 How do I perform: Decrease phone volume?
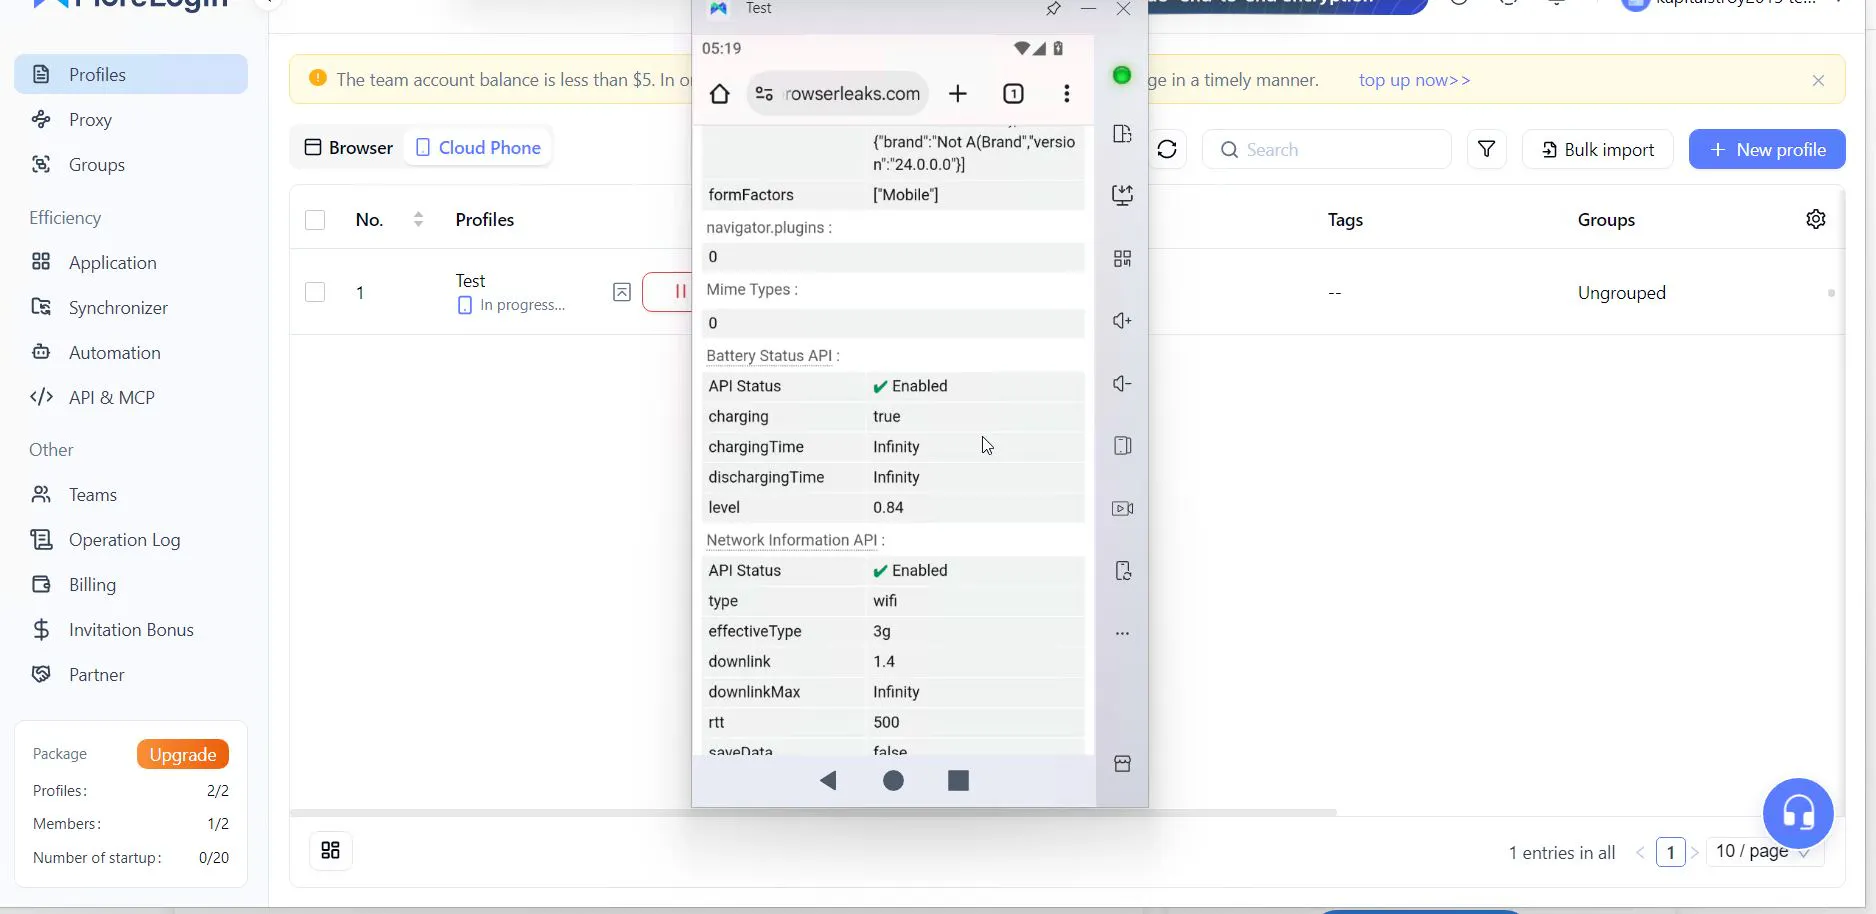tap(1122, 384)
